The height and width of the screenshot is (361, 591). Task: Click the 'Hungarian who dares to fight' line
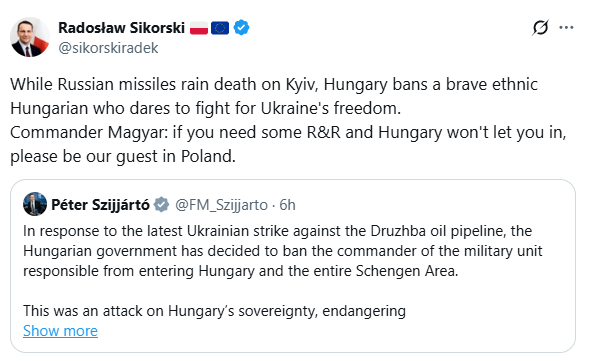pyautogui.click(x=205, y=108)
